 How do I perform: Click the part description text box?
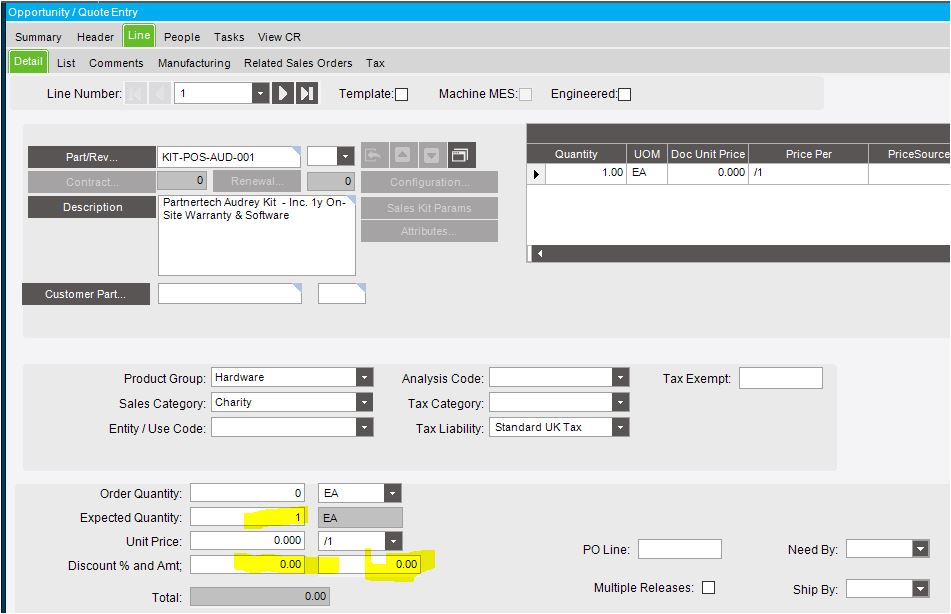tap(257, 235)
